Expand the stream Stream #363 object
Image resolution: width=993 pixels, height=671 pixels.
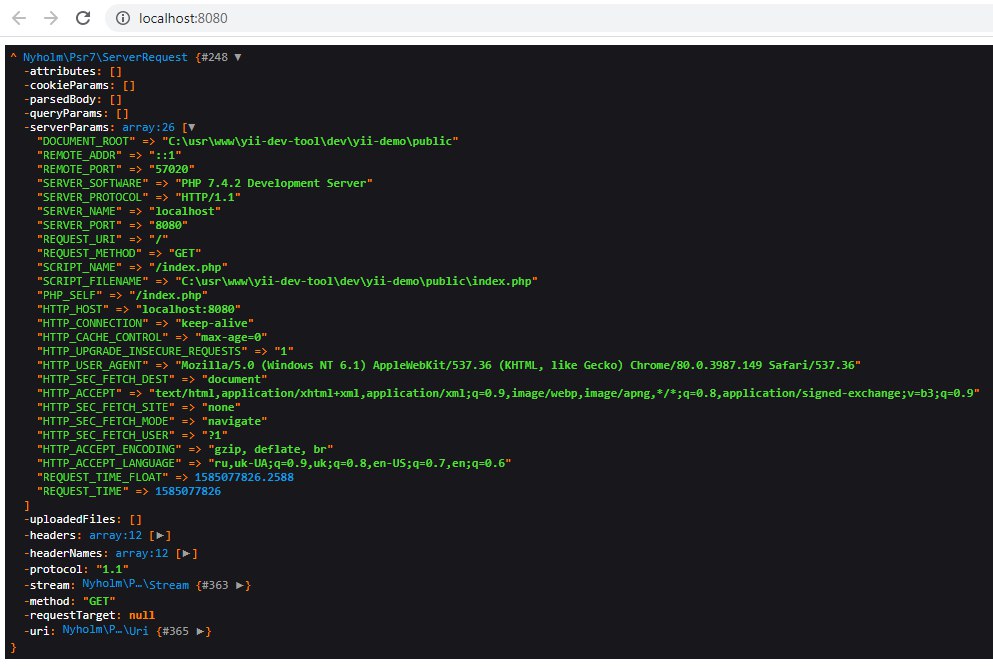tap(239, 586)
